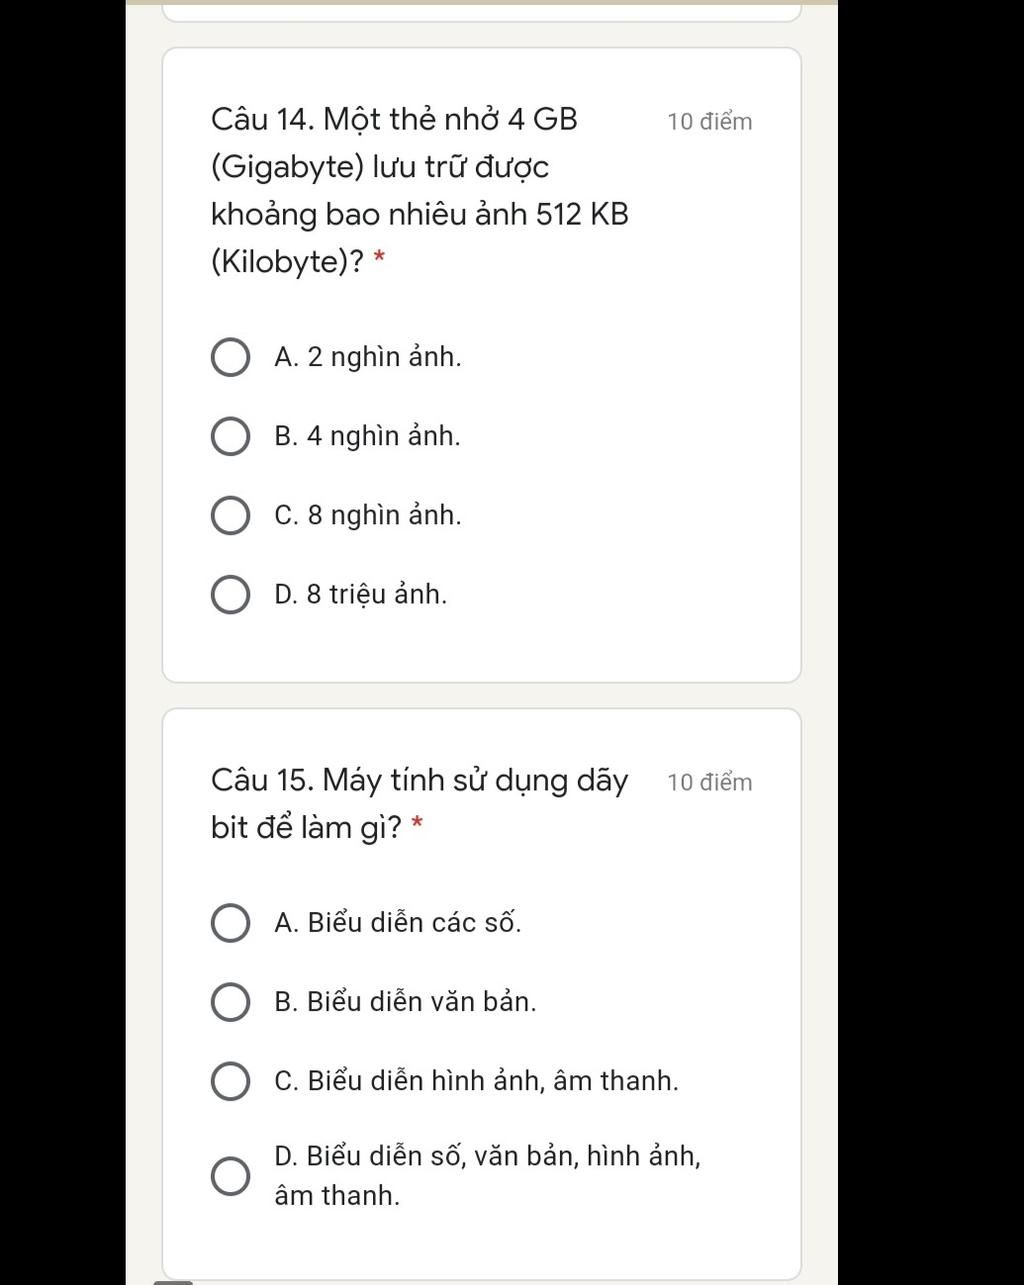Click the answer text 'B. Biểu diễn văn bản.'
The width and height of the screenshot is (1024, 1285).
(405, 1001)
